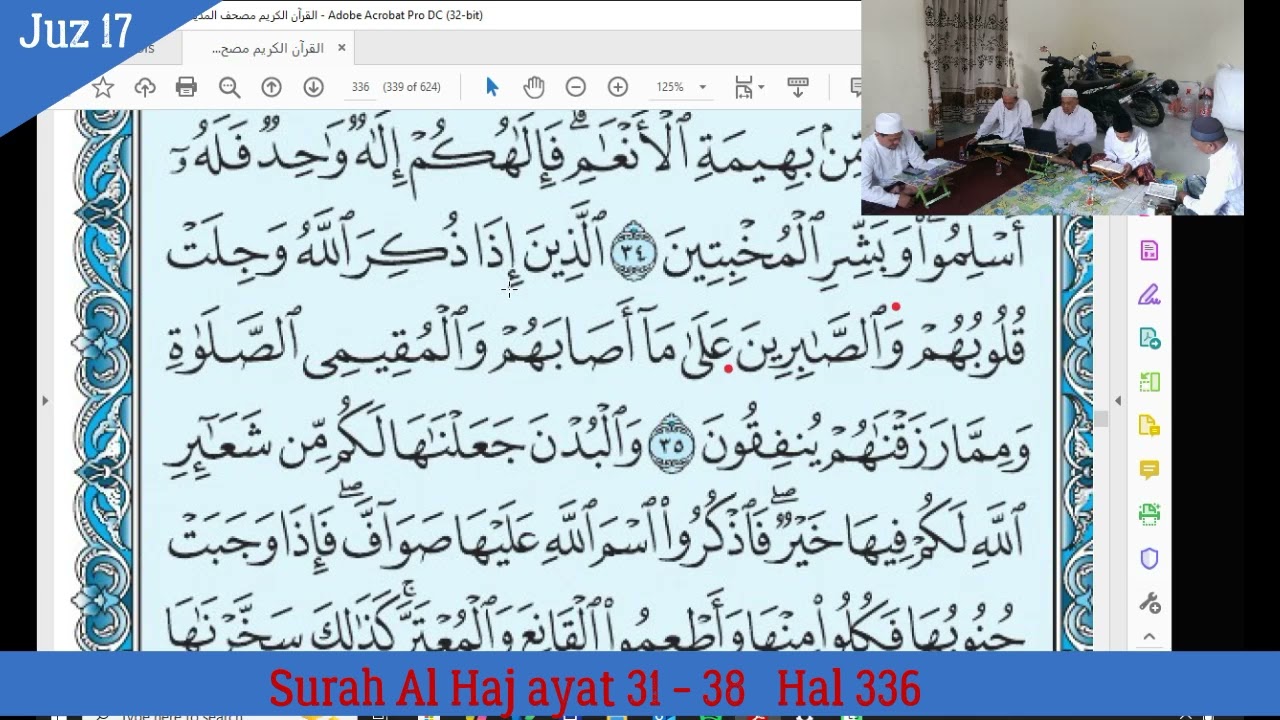Open the yellow Send for Comments tool
Viewport: 1280px width, 720px height.
(x=1149, y=426)
